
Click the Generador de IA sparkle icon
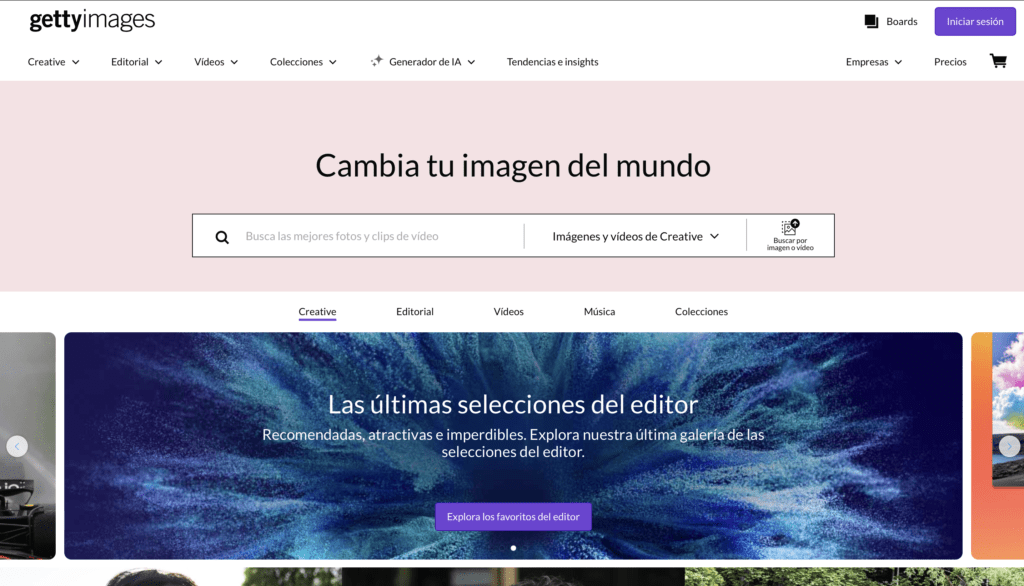coord(376,61)
